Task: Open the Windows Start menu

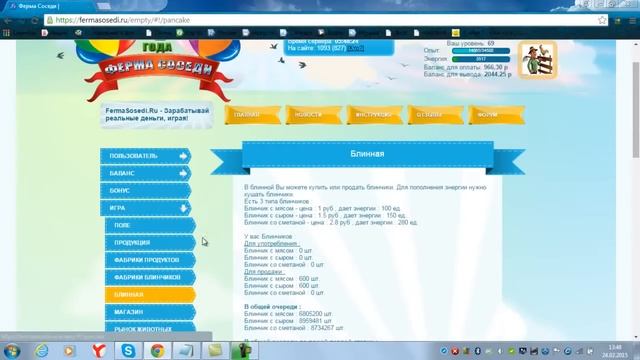Action: [x=11, y=351]
